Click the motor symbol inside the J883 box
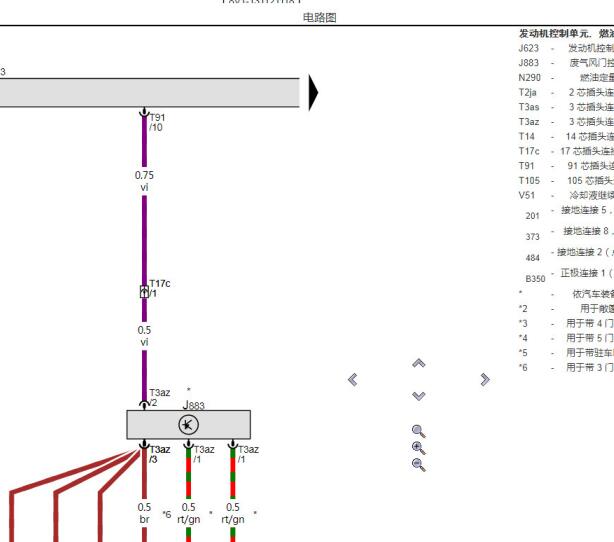This screenshot has width=614, height=542. [x=188, y=425]
